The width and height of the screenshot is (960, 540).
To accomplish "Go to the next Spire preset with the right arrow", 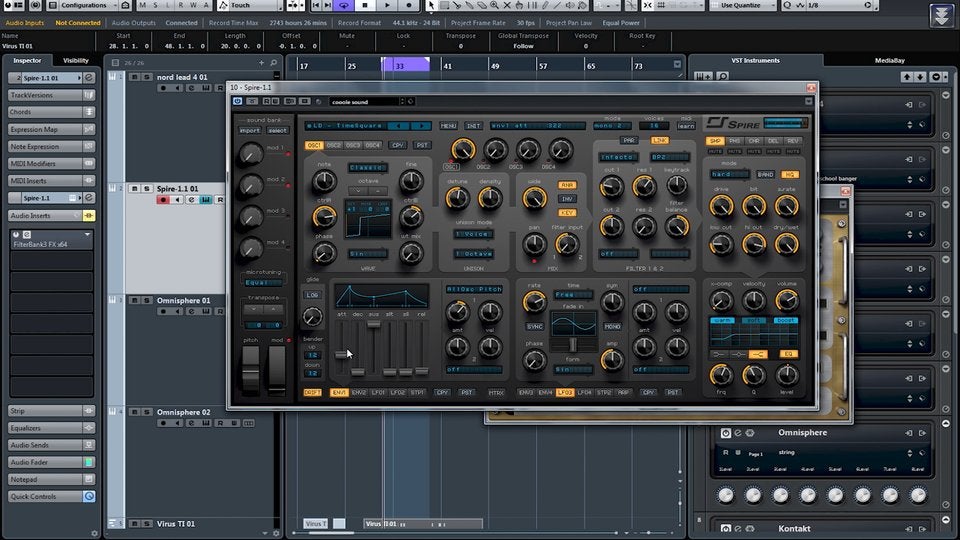I will [x=421, y=126].
